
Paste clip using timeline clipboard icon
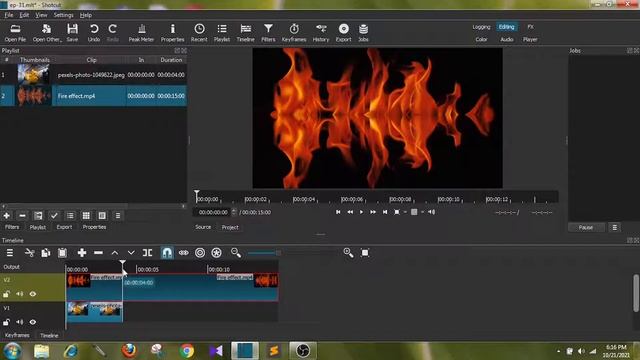62,253
